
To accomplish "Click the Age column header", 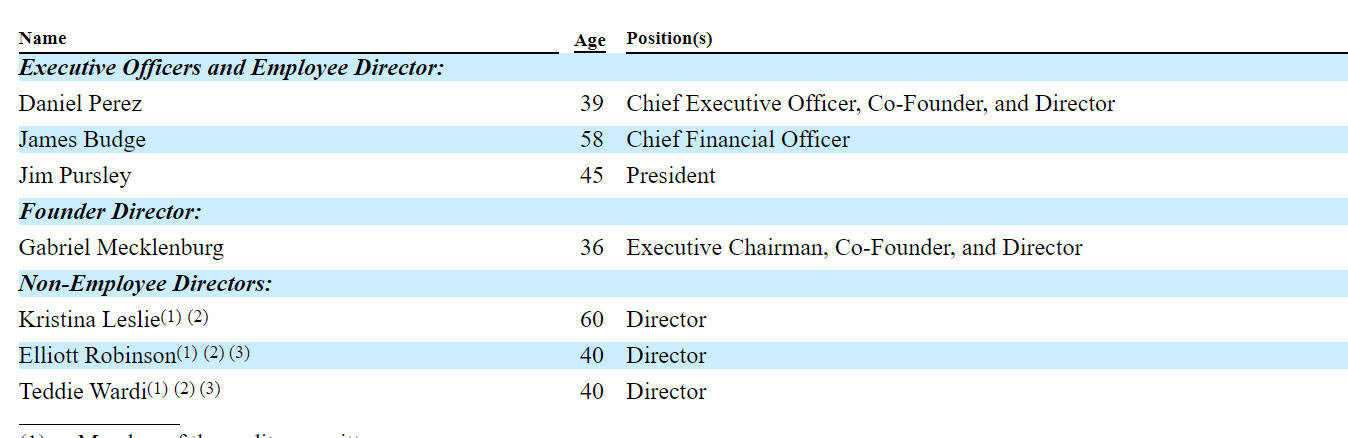I will (589, 40).
